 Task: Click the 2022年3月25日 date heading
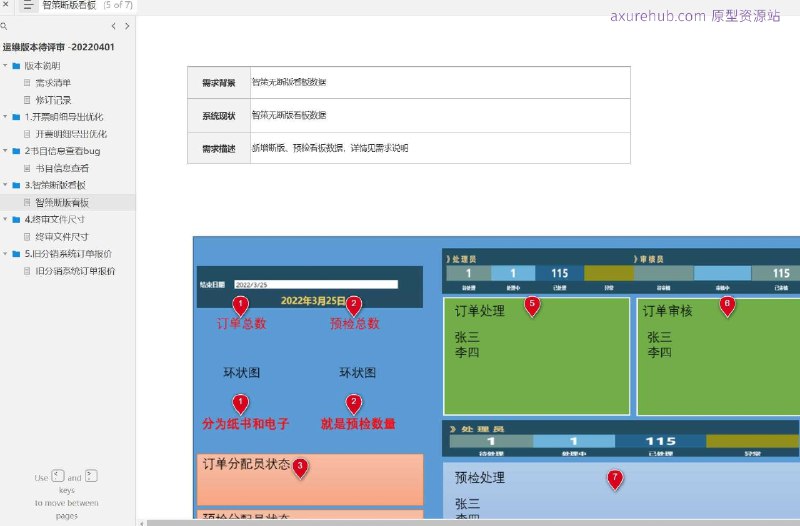click(313, 300)
